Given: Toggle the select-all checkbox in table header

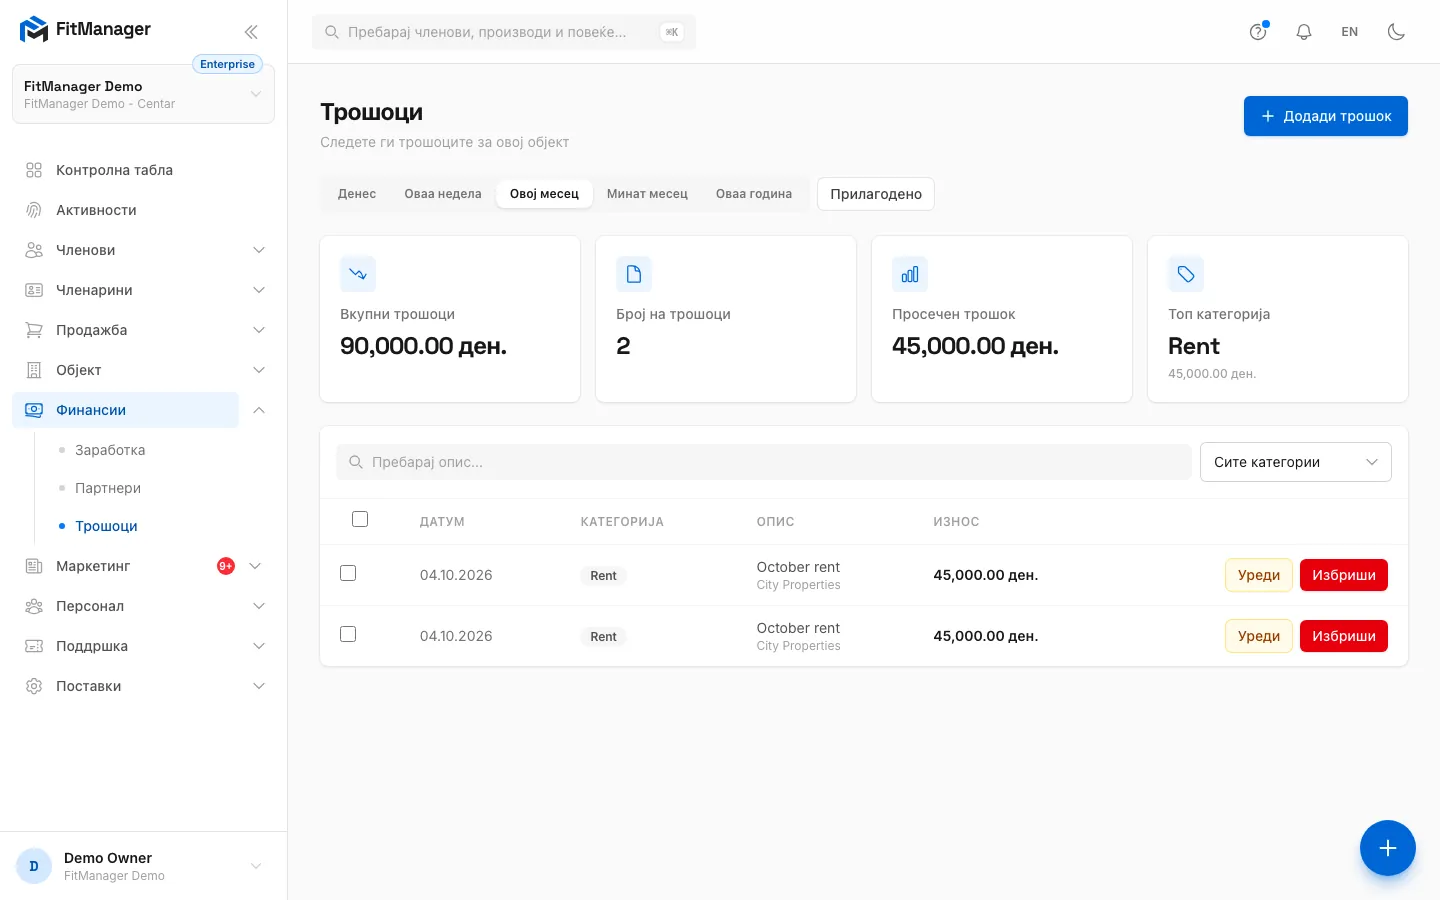Looking at the screenshot, I should tap(360, 519).
